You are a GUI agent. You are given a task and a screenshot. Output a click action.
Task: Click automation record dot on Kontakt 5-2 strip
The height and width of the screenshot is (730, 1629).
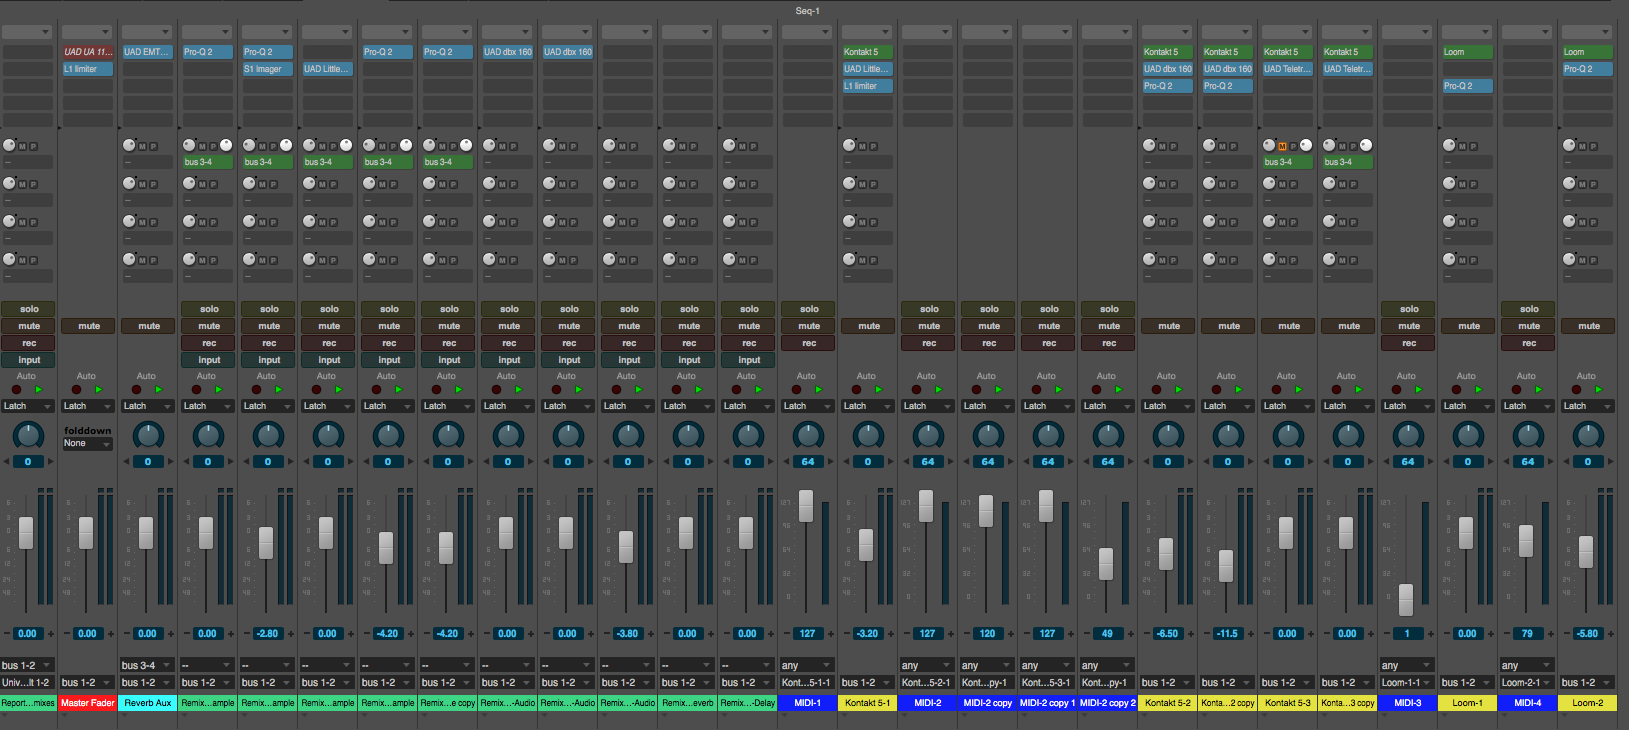click(1156, 389)
